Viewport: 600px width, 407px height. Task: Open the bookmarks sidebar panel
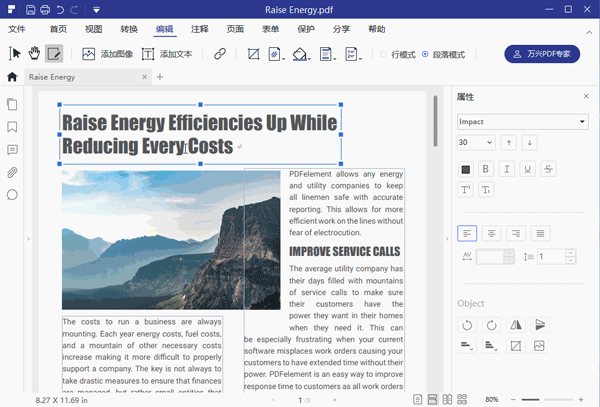click(13, 127)
